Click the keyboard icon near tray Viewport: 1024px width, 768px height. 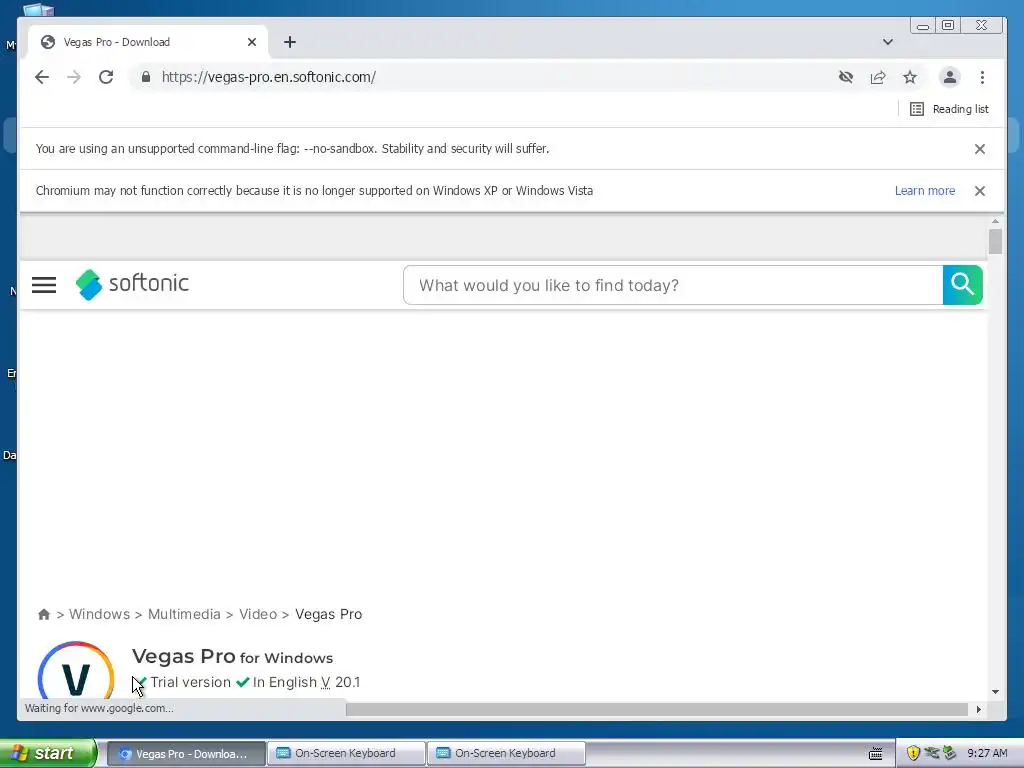tap(876, 754)
